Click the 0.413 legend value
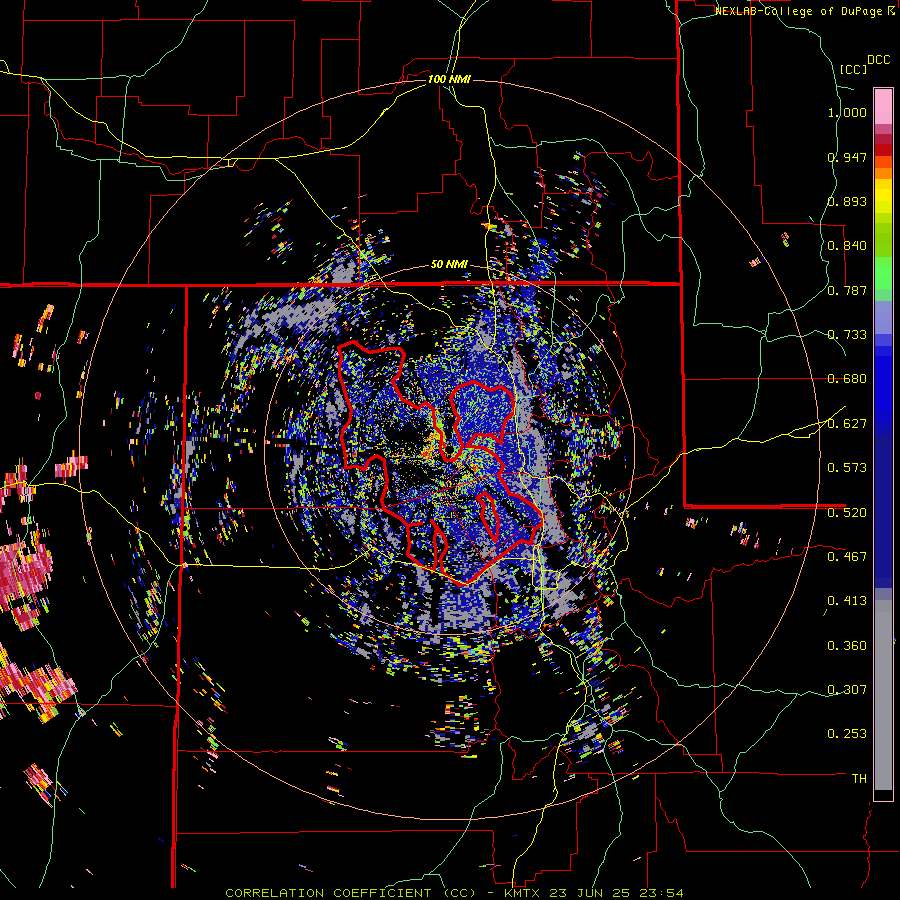 point(847,601)
